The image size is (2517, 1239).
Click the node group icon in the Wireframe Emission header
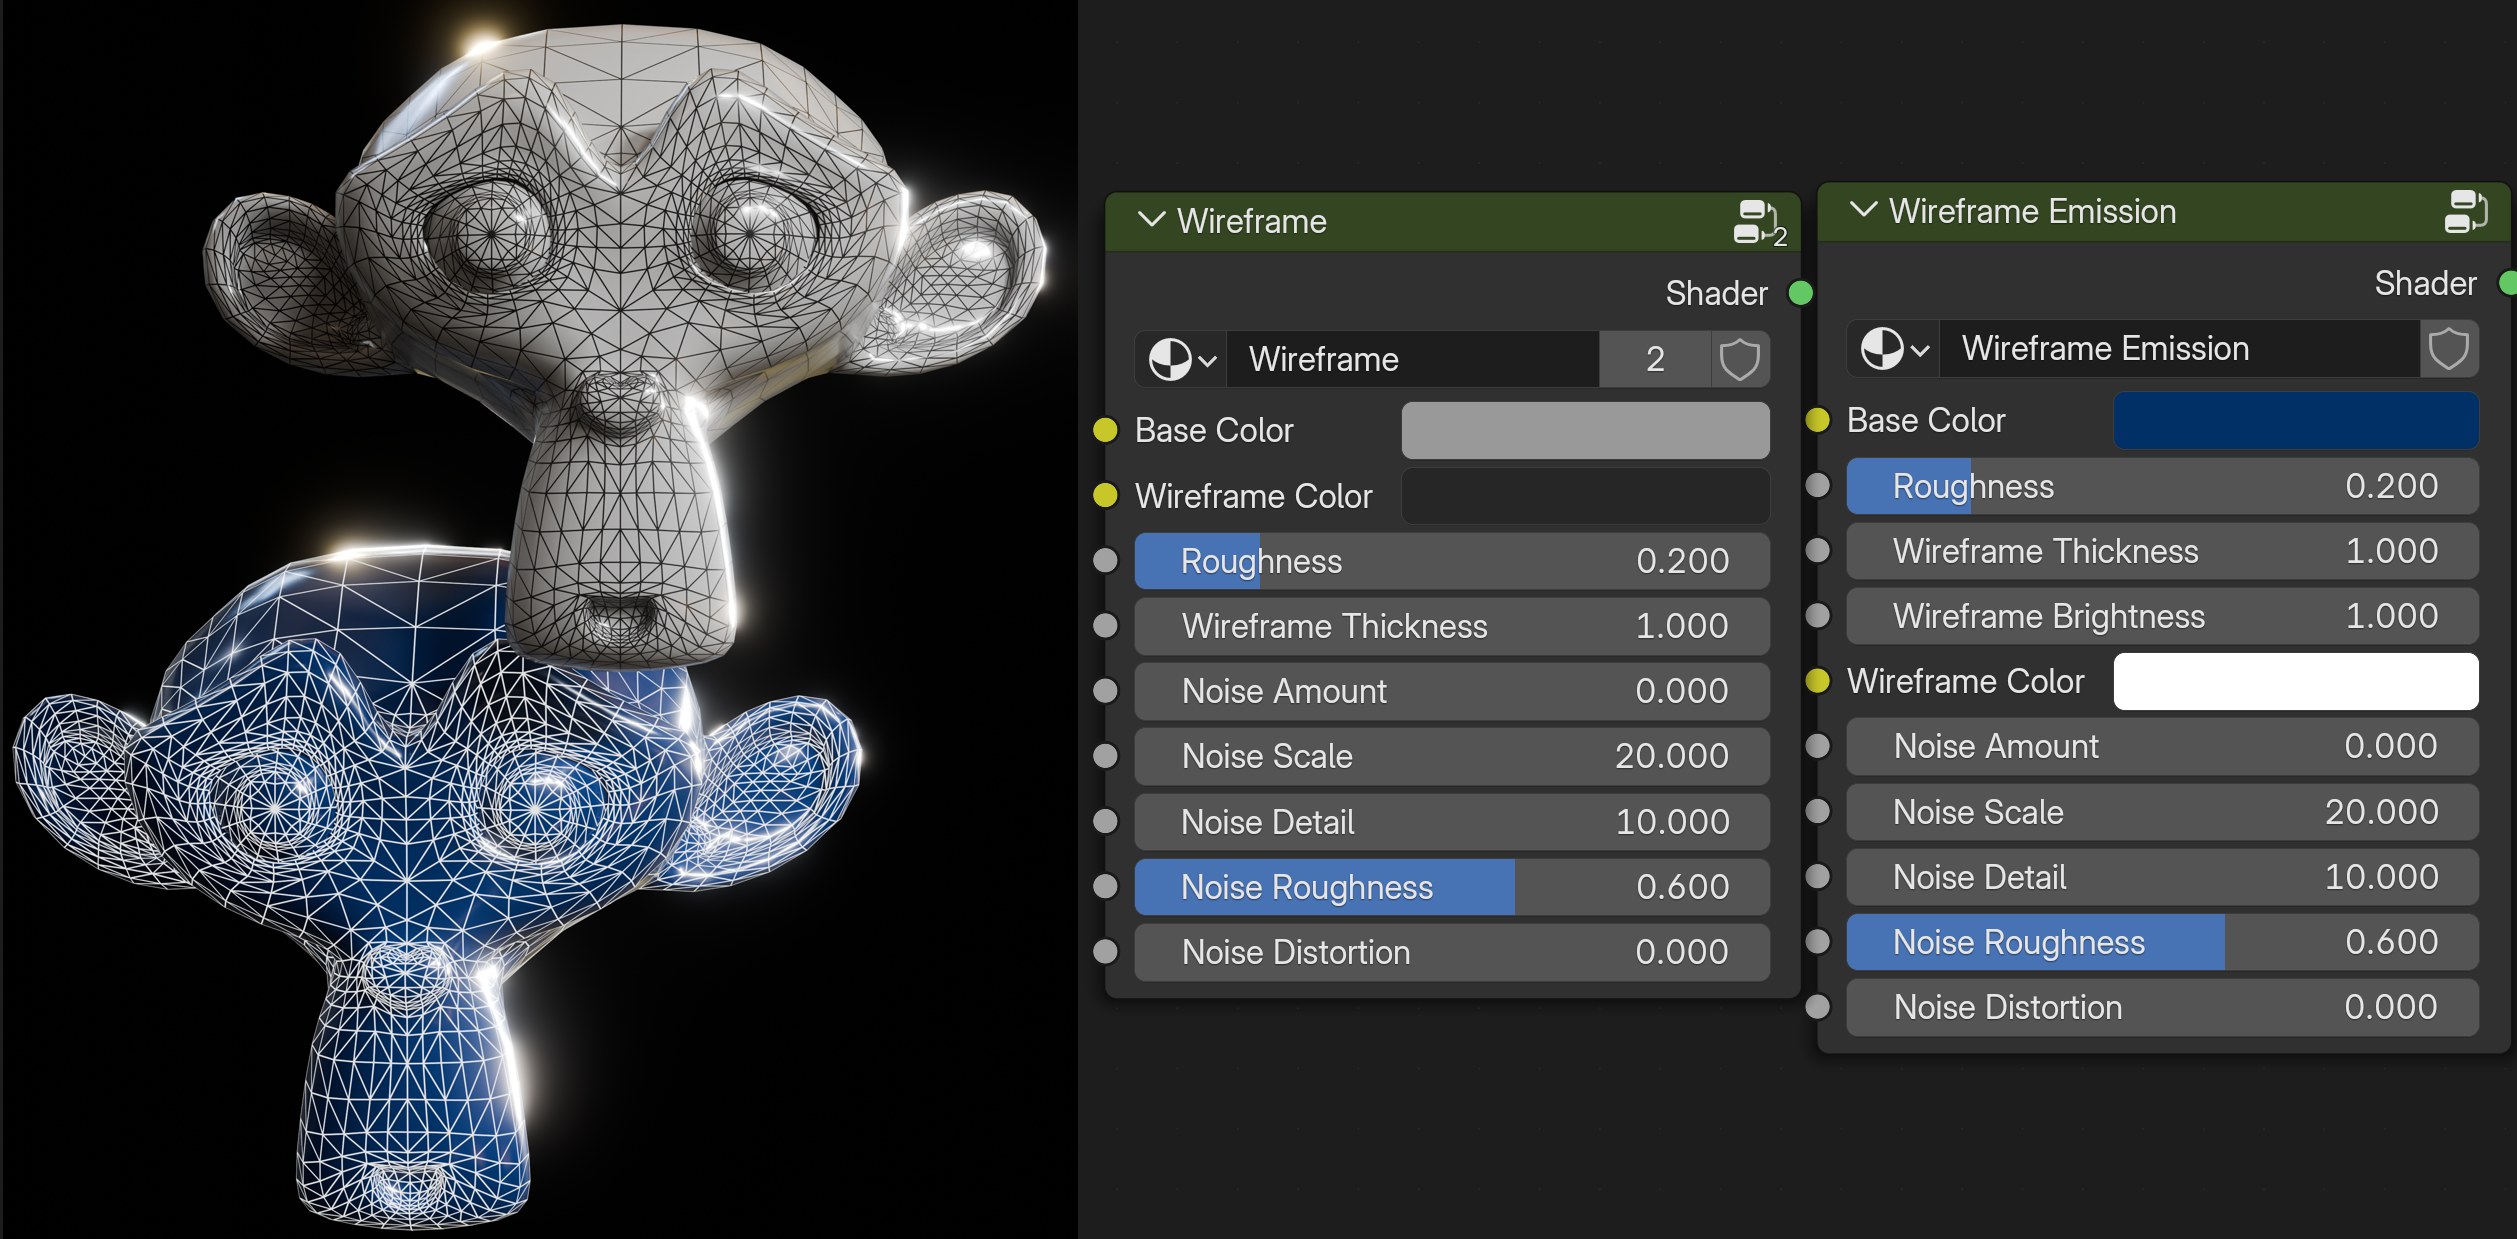click(x=2464, y=211)
